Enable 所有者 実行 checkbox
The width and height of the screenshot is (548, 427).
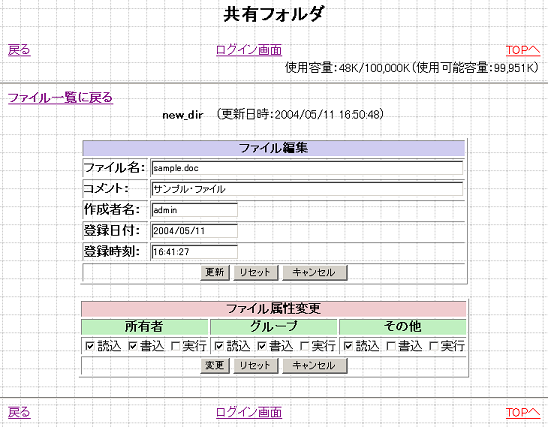175,346
